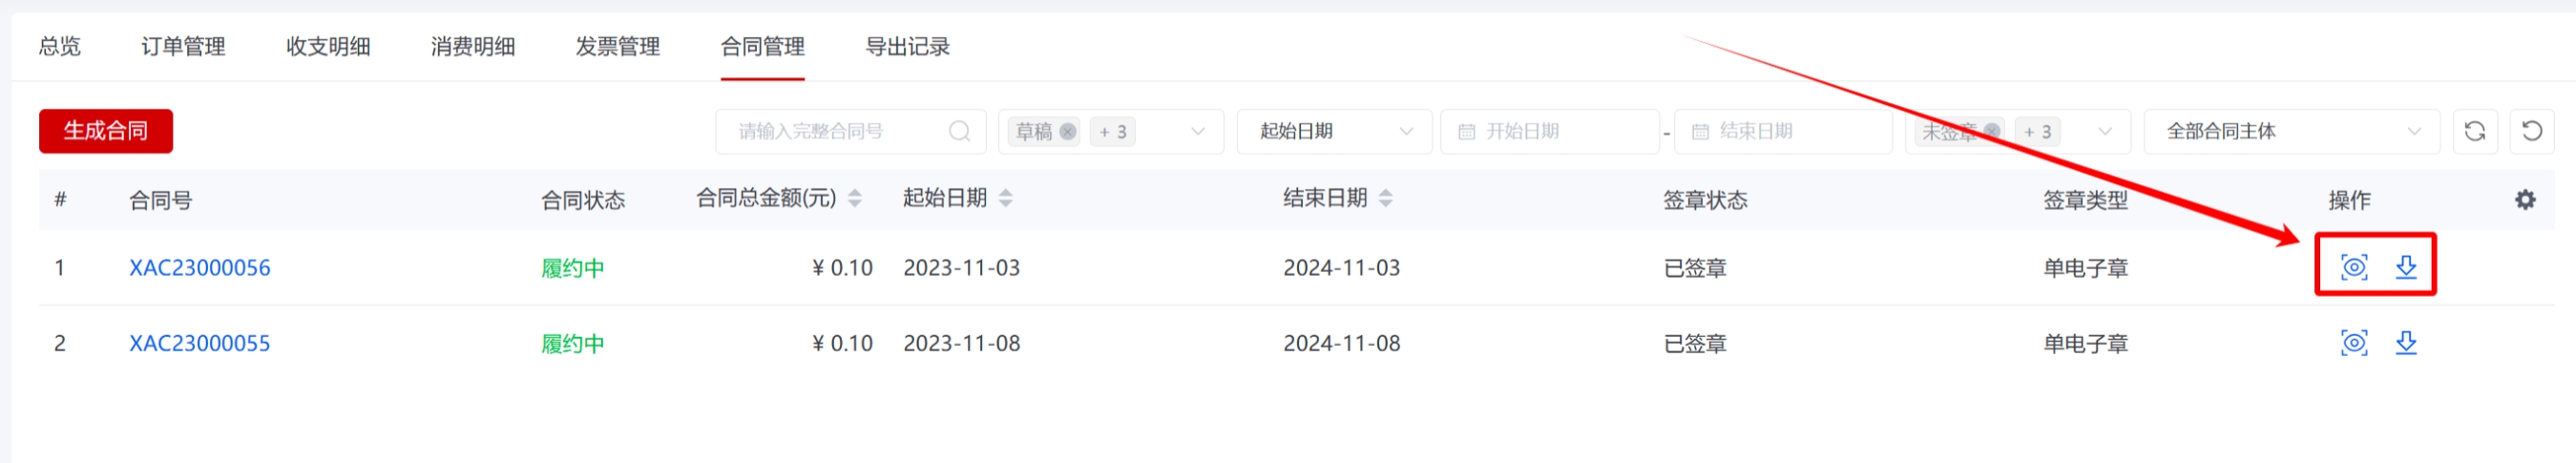Click the reset filters icon button

point(2532,131)
